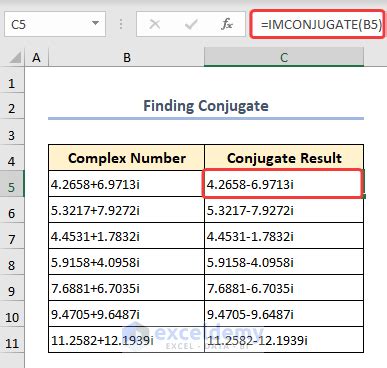
Task: Select cell with 4.2658+6.9713i
Action: point(126,184)
